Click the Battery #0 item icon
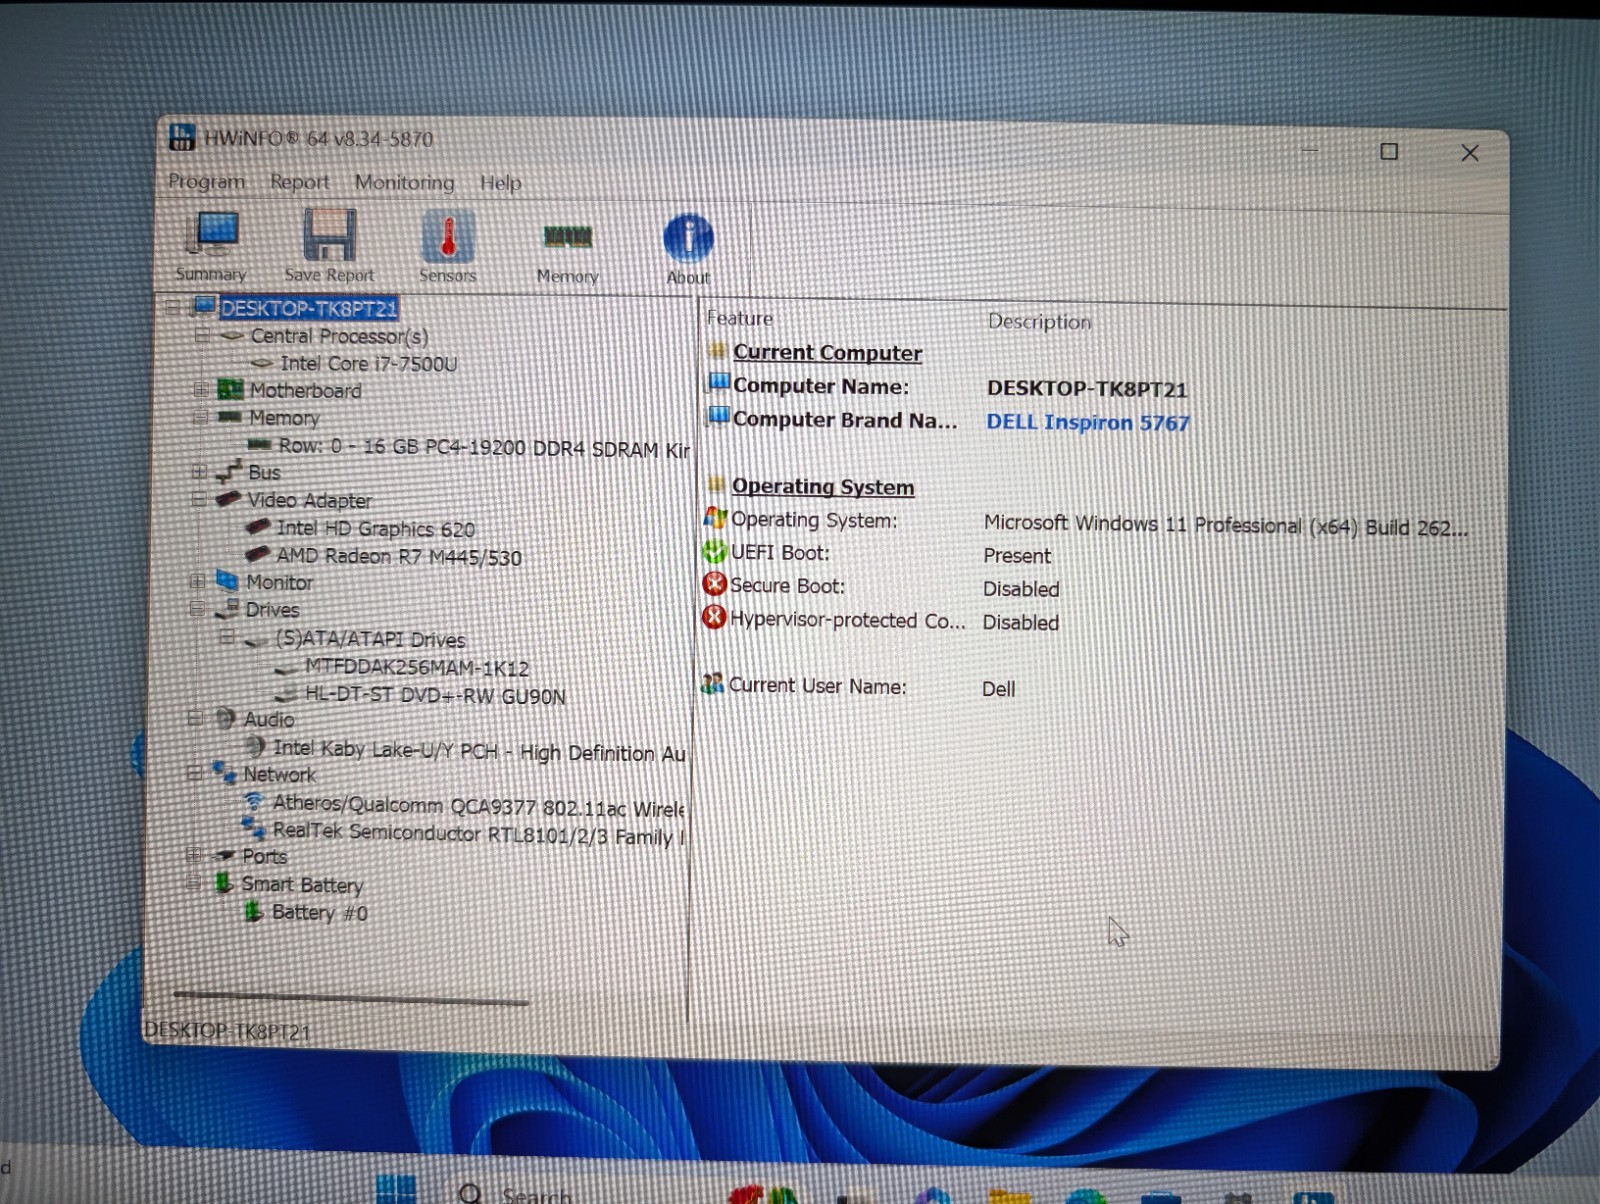This screenshot has width=1600, height=1204. point(254,910)
